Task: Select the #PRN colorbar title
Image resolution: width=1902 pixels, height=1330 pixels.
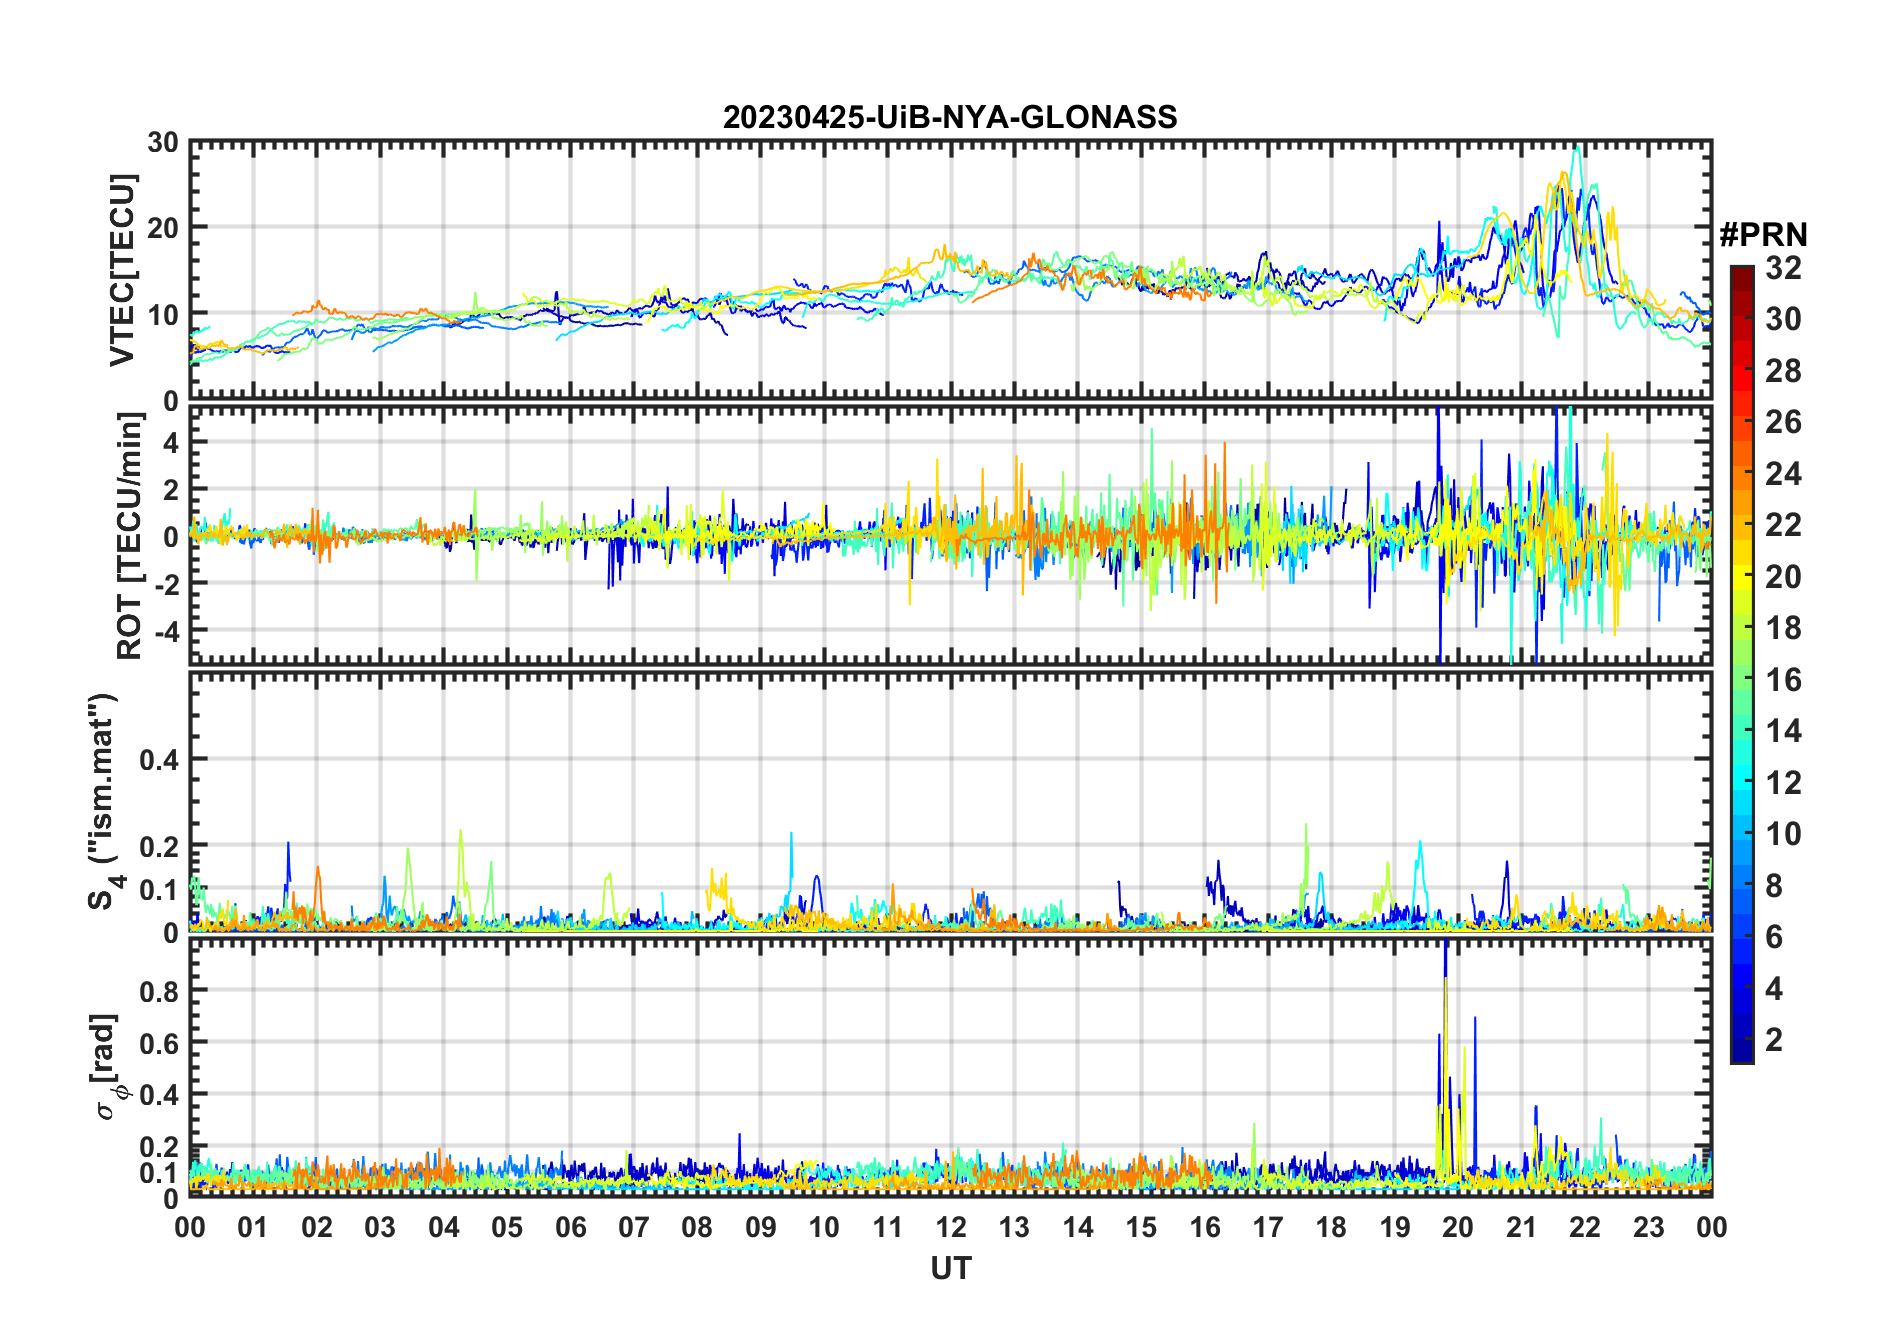Action: pyautogui.click(x=1764, y=235)
